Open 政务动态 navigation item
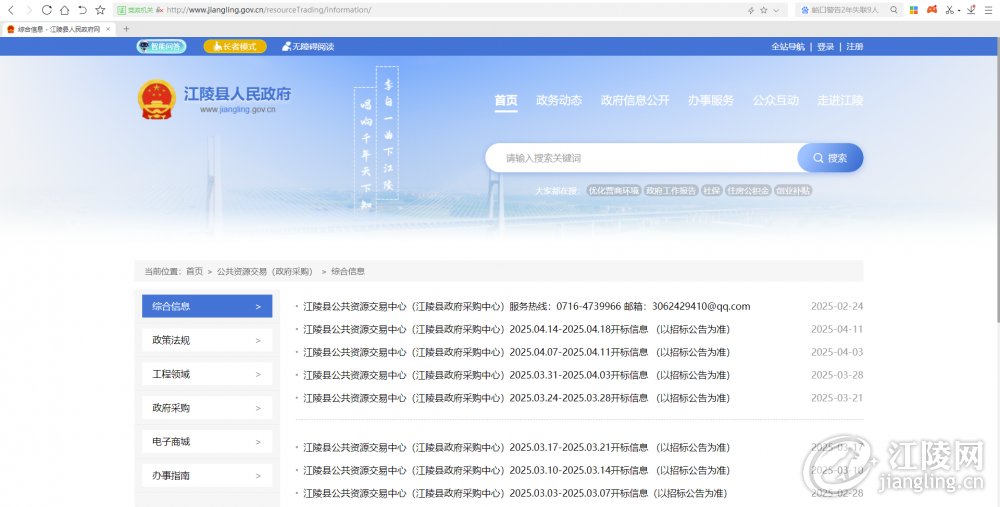Screen dimensions: 1000x507 [559, 100]
